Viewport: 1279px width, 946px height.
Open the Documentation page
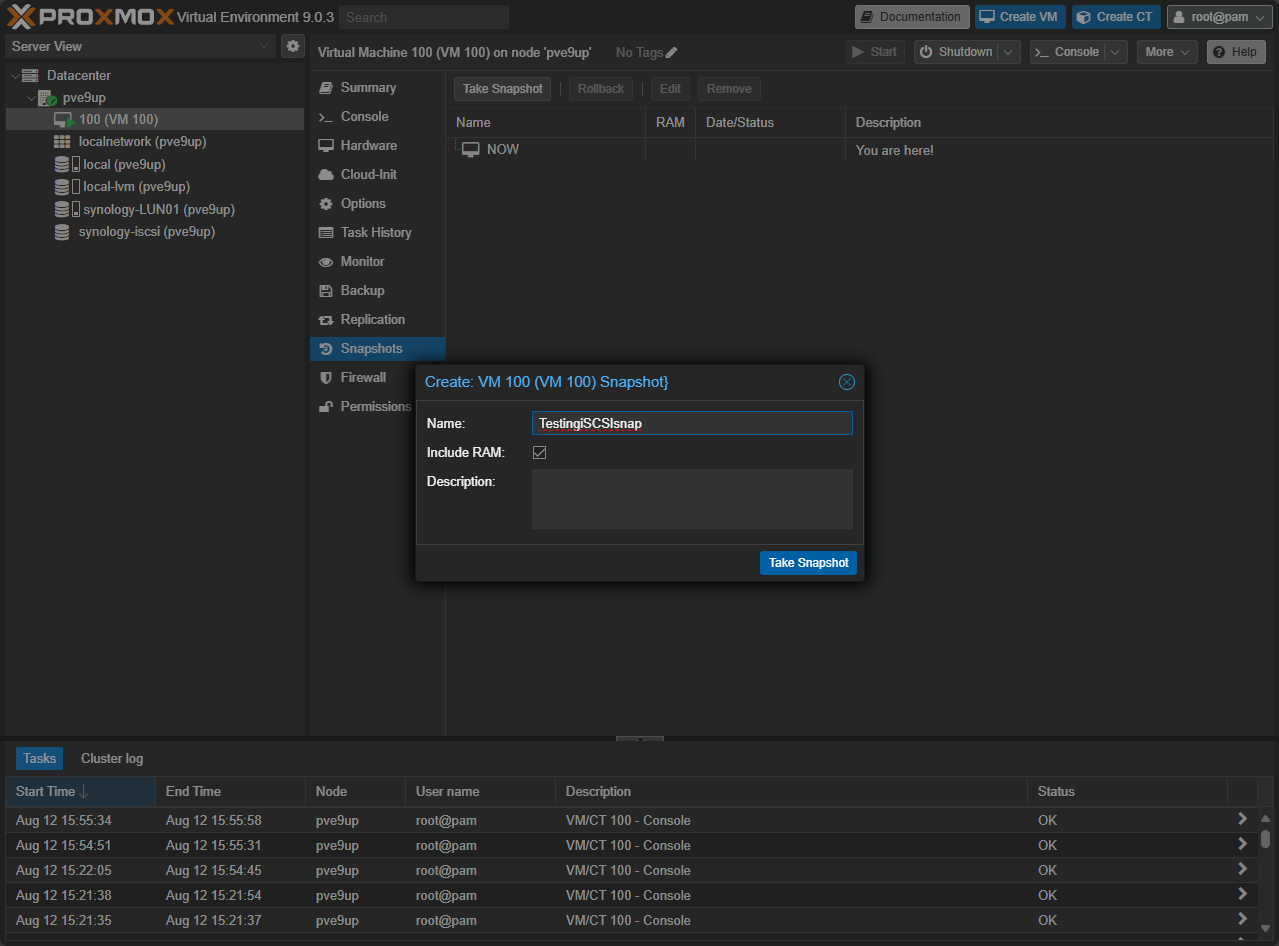click(x=910, y=16)
